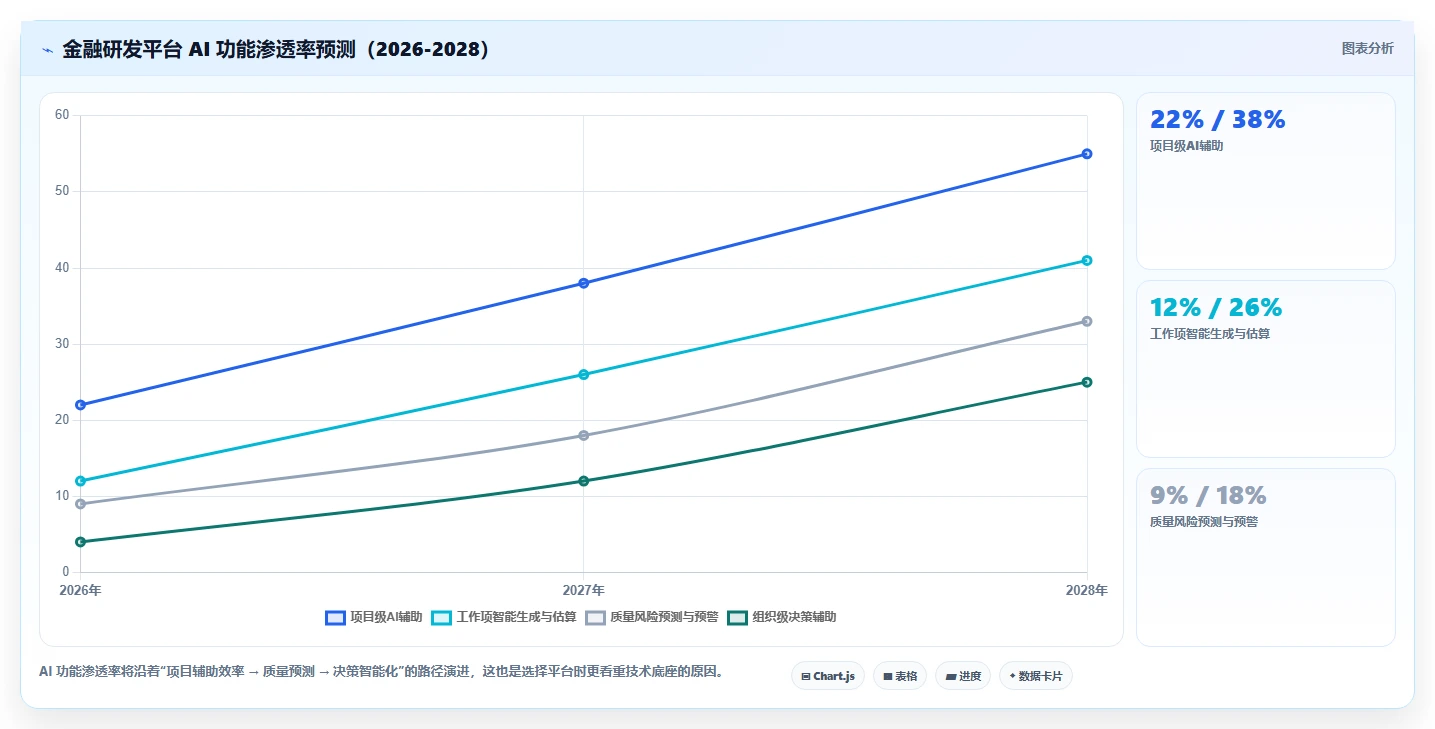The height and width of the screenshot is (729, 1435).
Task: Click the 2028年 x-axis label
Action: [1087, 591]
